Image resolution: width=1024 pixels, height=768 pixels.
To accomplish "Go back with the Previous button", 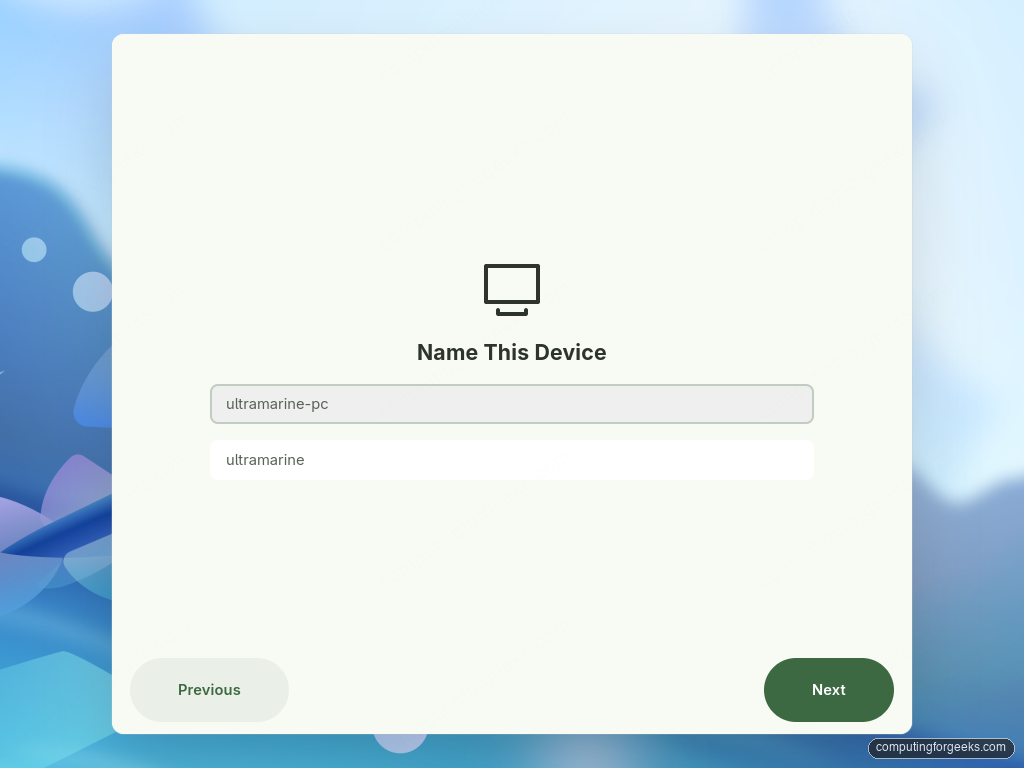I will coord(209,690).
